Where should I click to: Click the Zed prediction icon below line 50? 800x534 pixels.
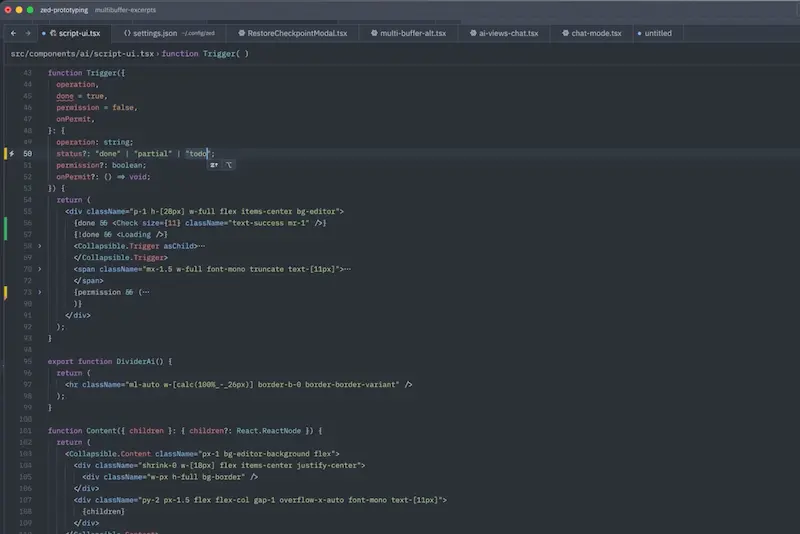(x=214, y=165)
